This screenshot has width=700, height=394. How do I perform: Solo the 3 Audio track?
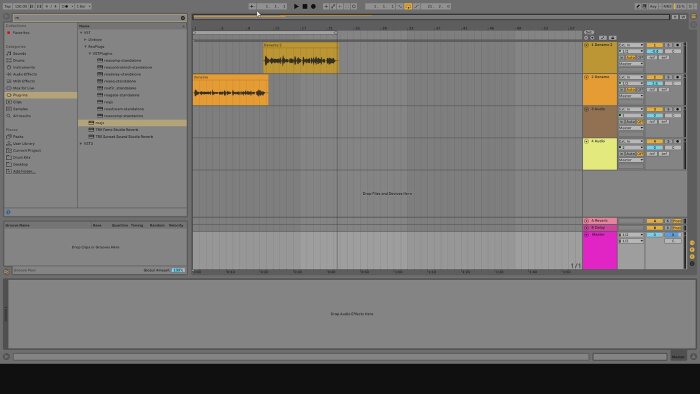(668, 109)
